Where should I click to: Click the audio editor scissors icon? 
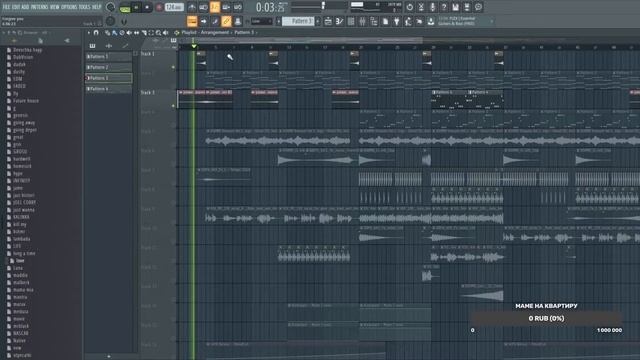pyautogui.click(x=421, y=7)
